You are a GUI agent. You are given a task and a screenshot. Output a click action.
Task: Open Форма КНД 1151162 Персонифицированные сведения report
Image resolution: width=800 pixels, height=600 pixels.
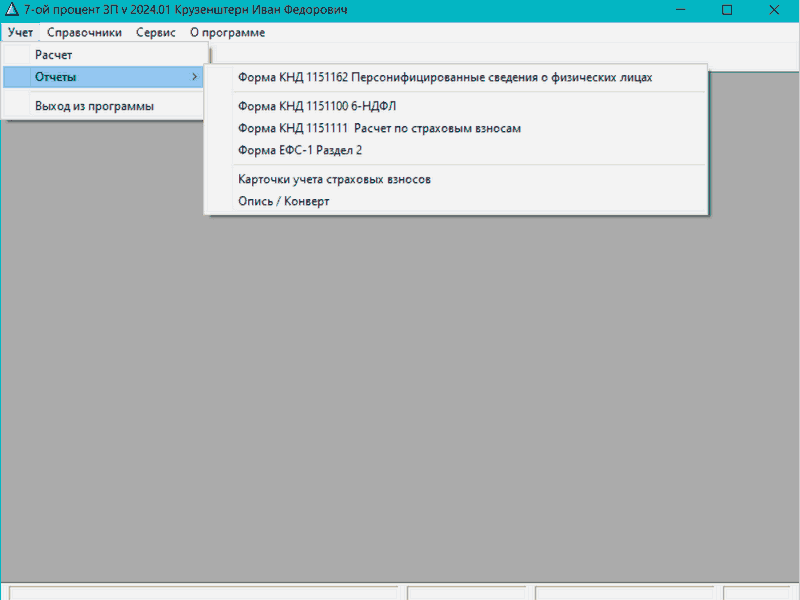[445, 77]
